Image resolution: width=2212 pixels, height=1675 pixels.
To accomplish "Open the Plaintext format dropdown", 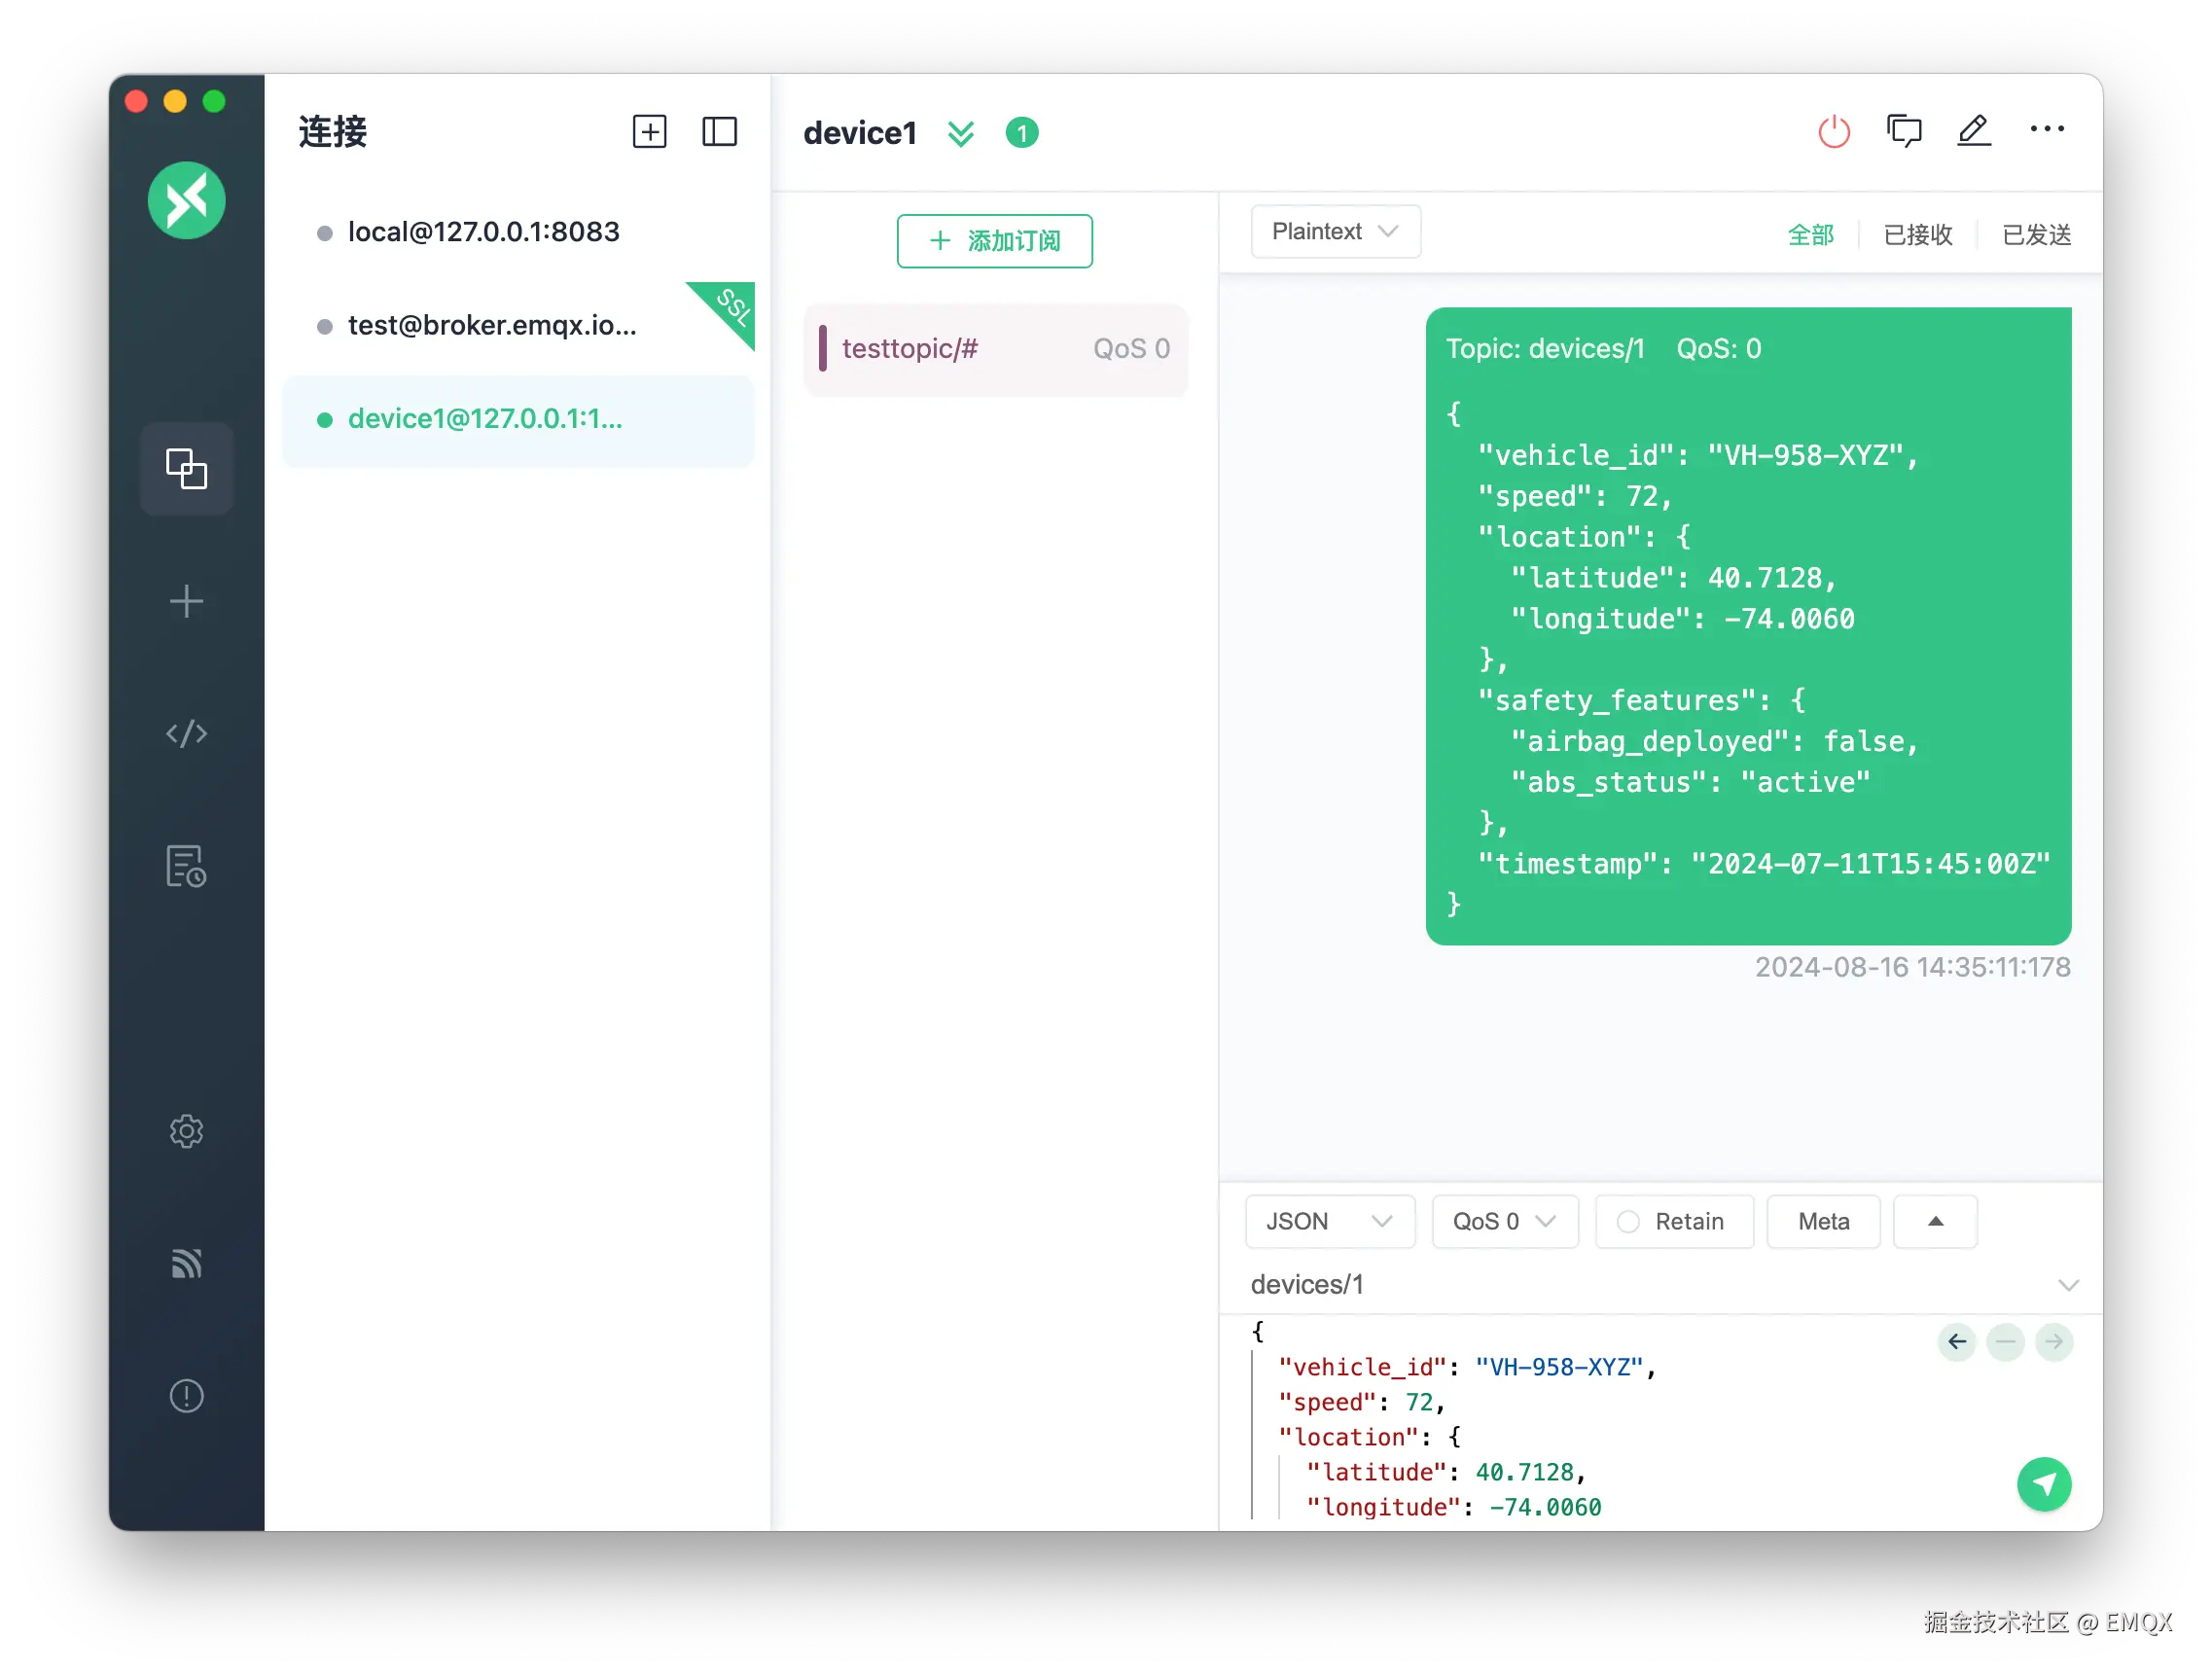I will point(1334,232).
